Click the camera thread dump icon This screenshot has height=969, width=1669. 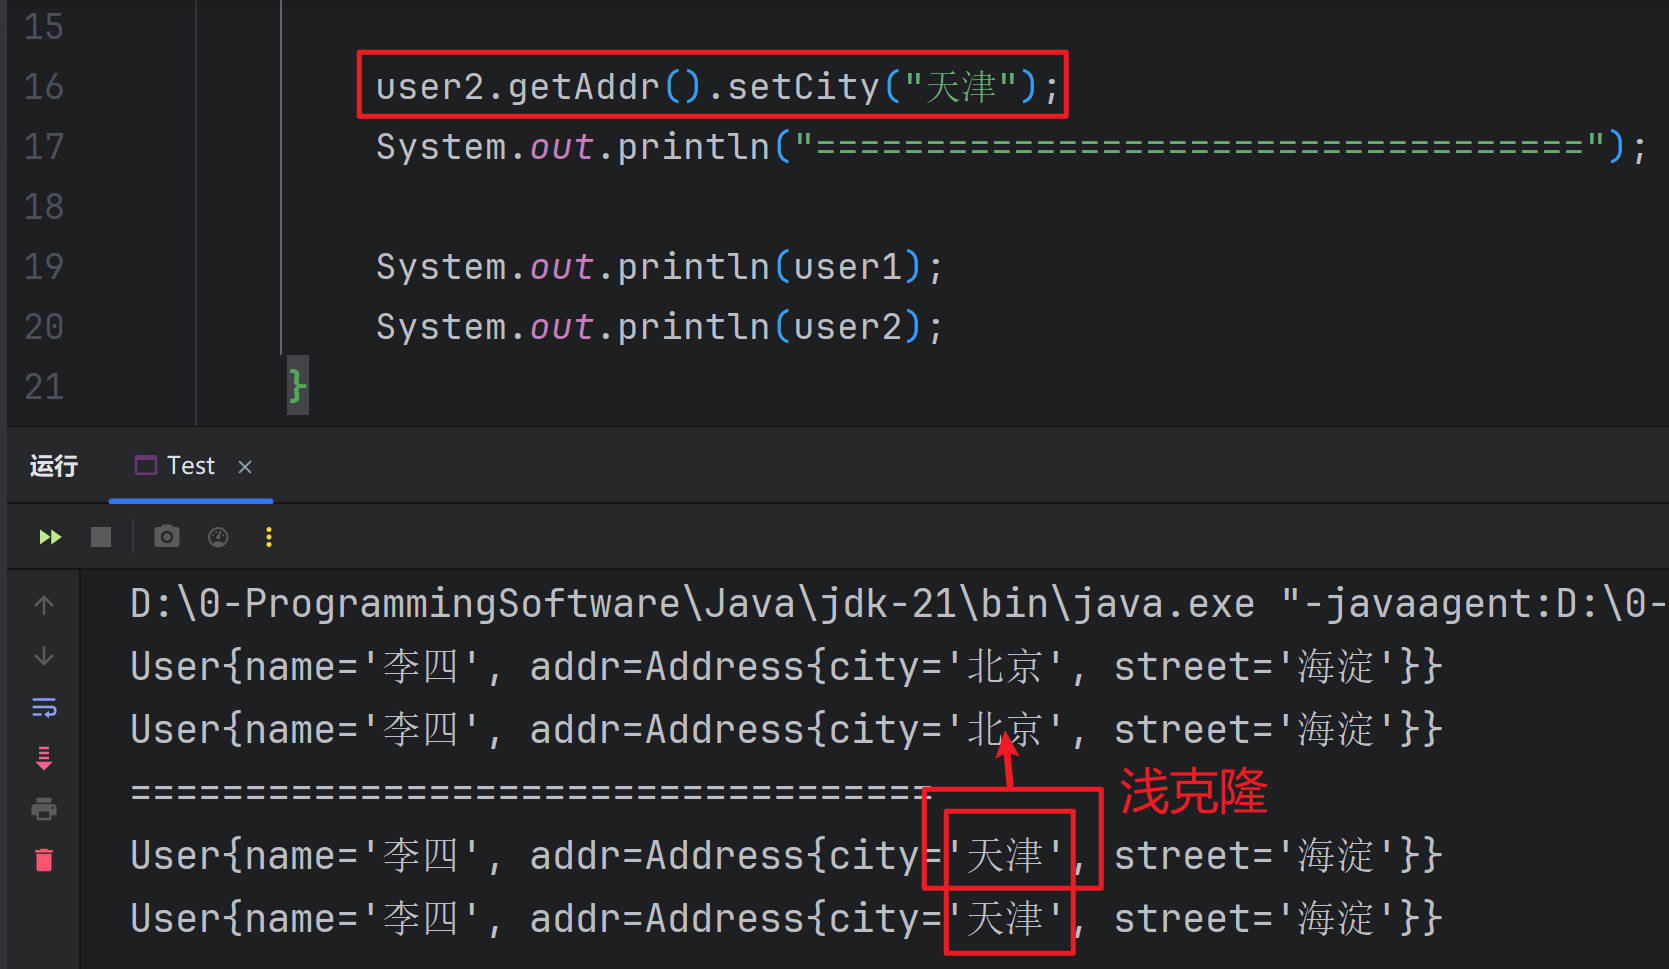(x=167, y=537)
